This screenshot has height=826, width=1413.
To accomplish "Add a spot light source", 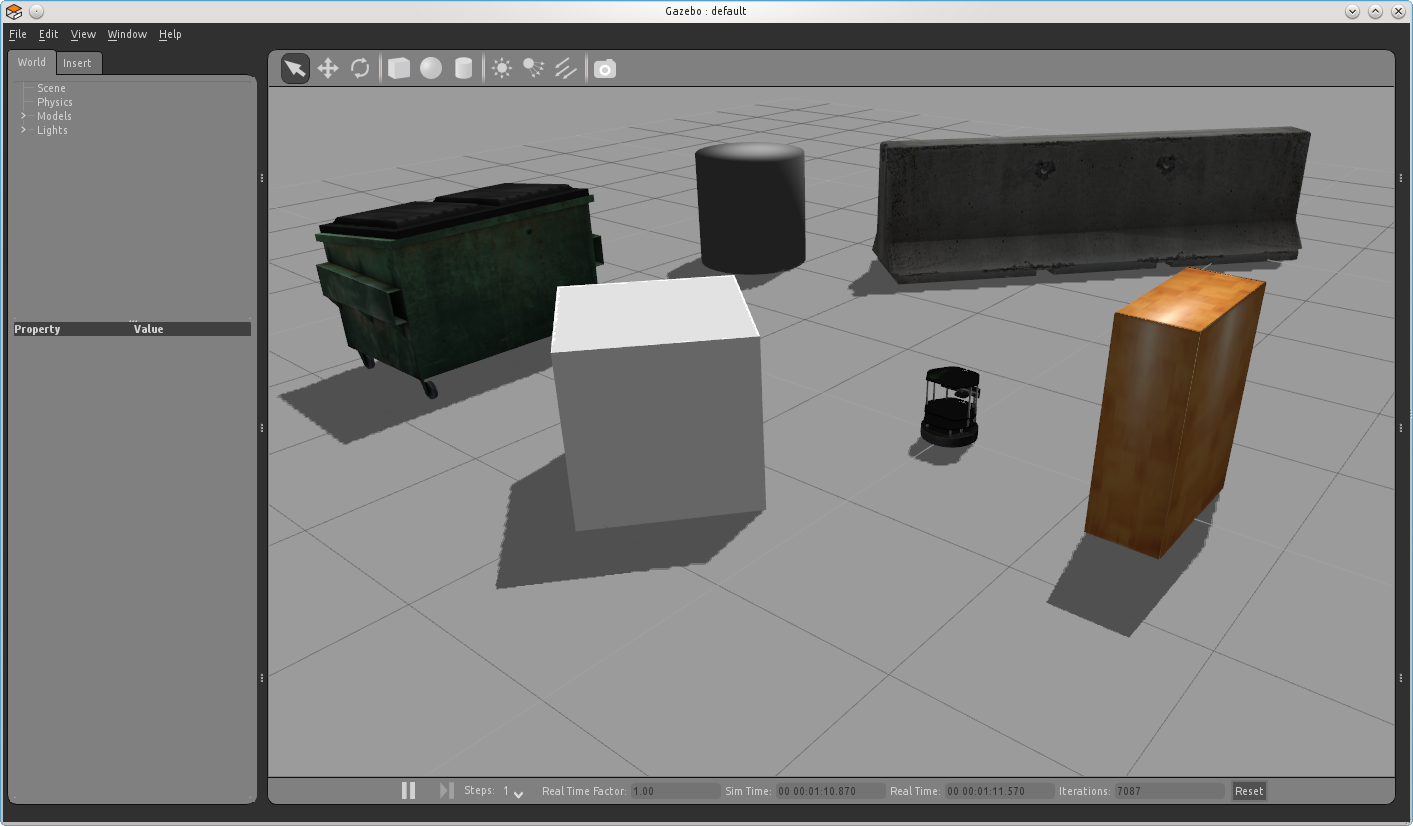I will point(534,68).
